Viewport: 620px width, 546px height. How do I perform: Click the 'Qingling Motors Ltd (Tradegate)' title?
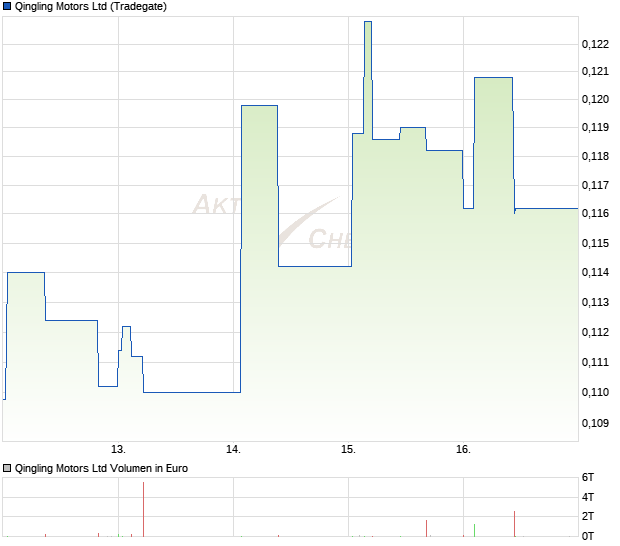click(x=91, y=6)
